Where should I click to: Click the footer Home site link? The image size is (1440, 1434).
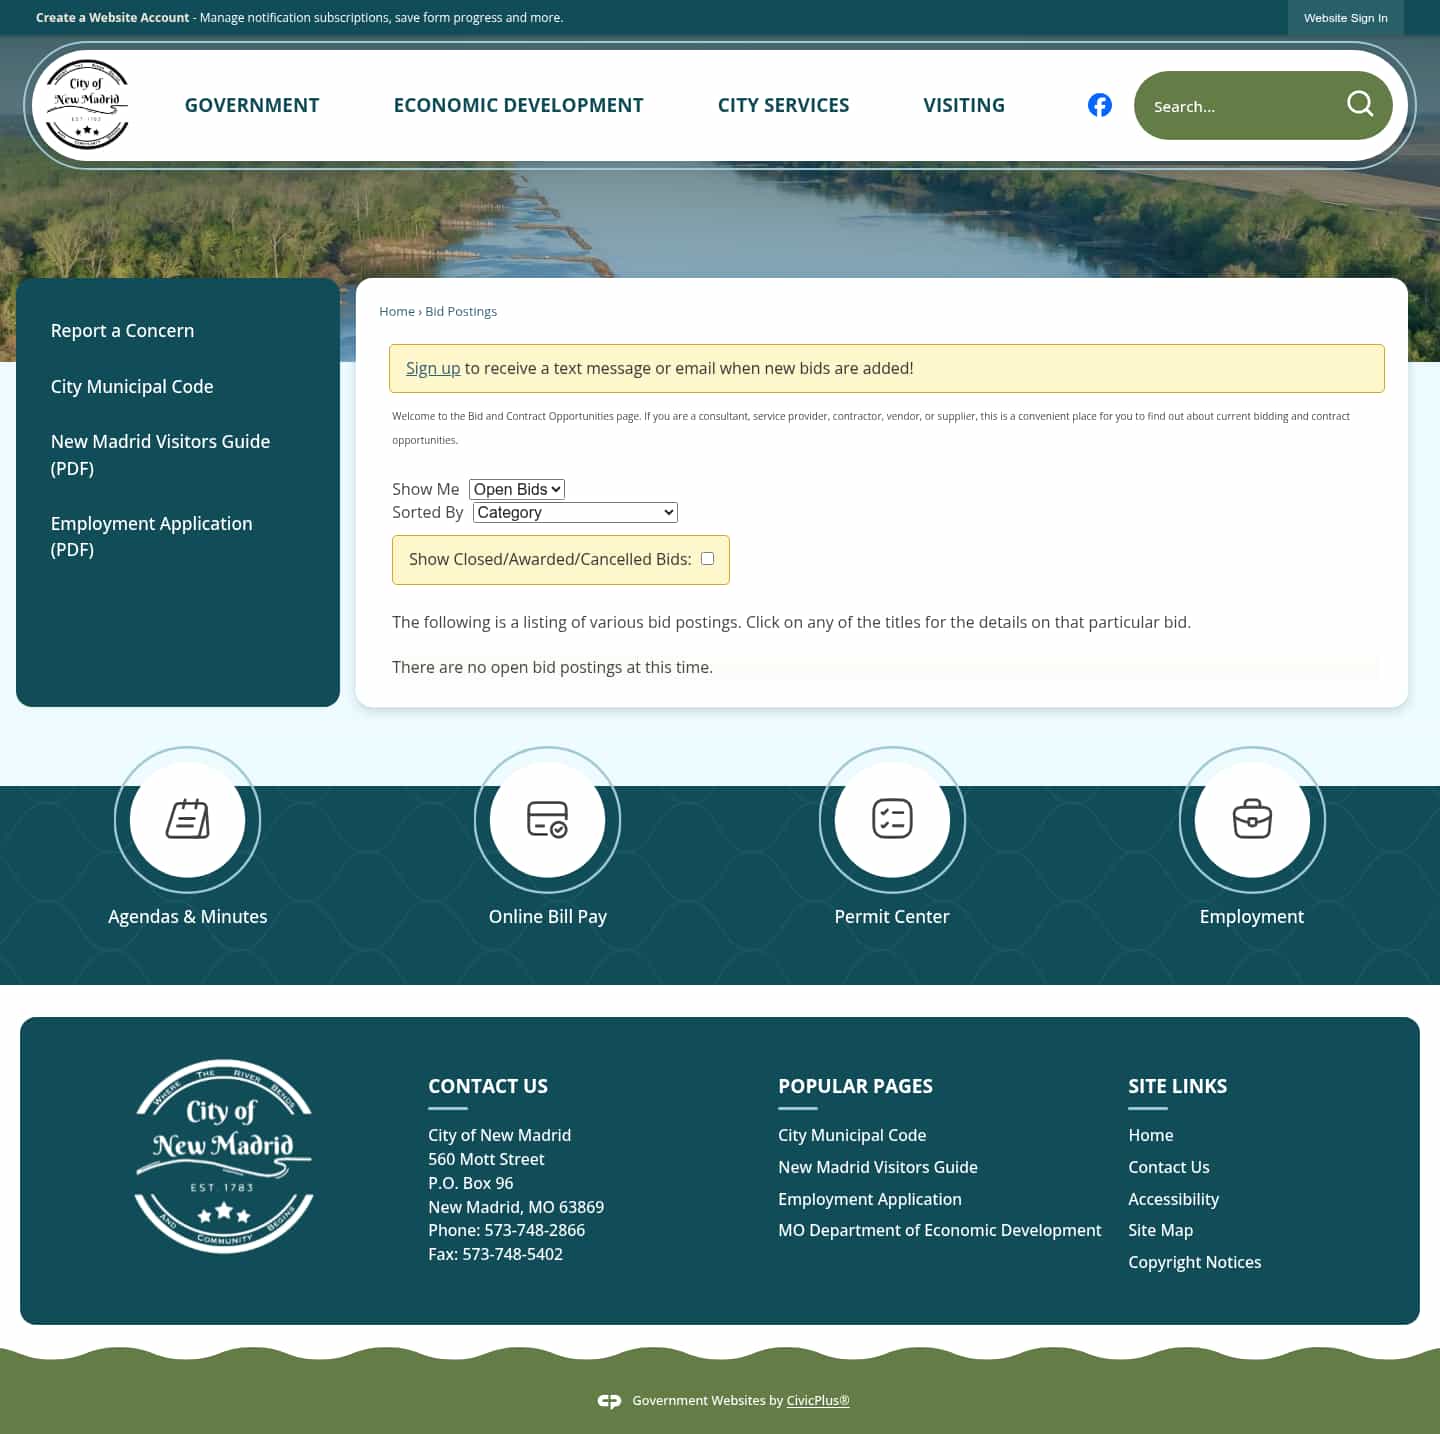pyautogui.click(x=1151, y=1136)
